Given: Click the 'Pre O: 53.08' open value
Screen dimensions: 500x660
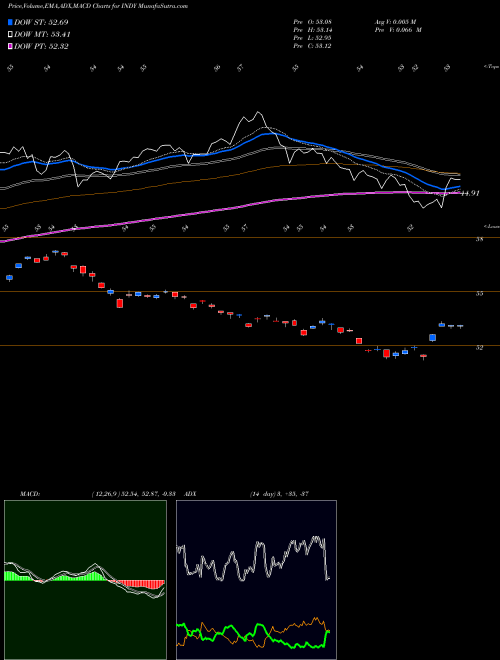Looking at the screenshot, I should pos(313,22).
